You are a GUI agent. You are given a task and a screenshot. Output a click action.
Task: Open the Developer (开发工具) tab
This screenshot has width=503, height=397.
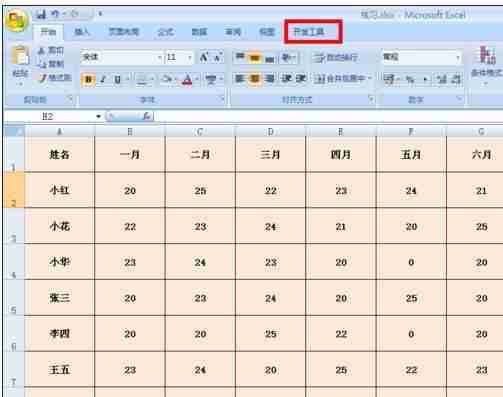[x=308, y=32]
